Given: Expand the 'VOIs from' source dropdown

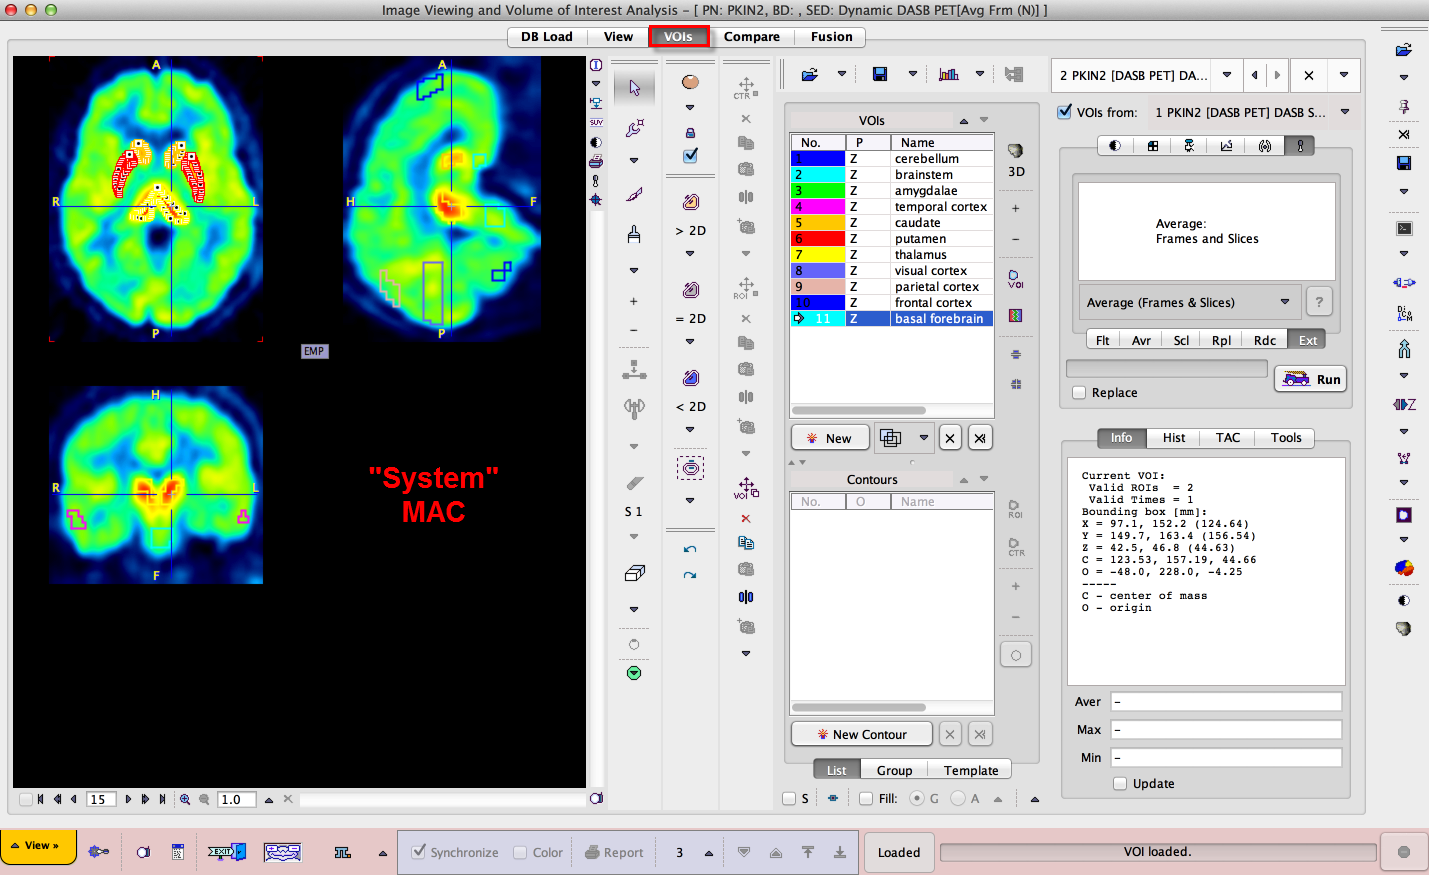Looking at the screenshot, I should [x=1345, y=112].
